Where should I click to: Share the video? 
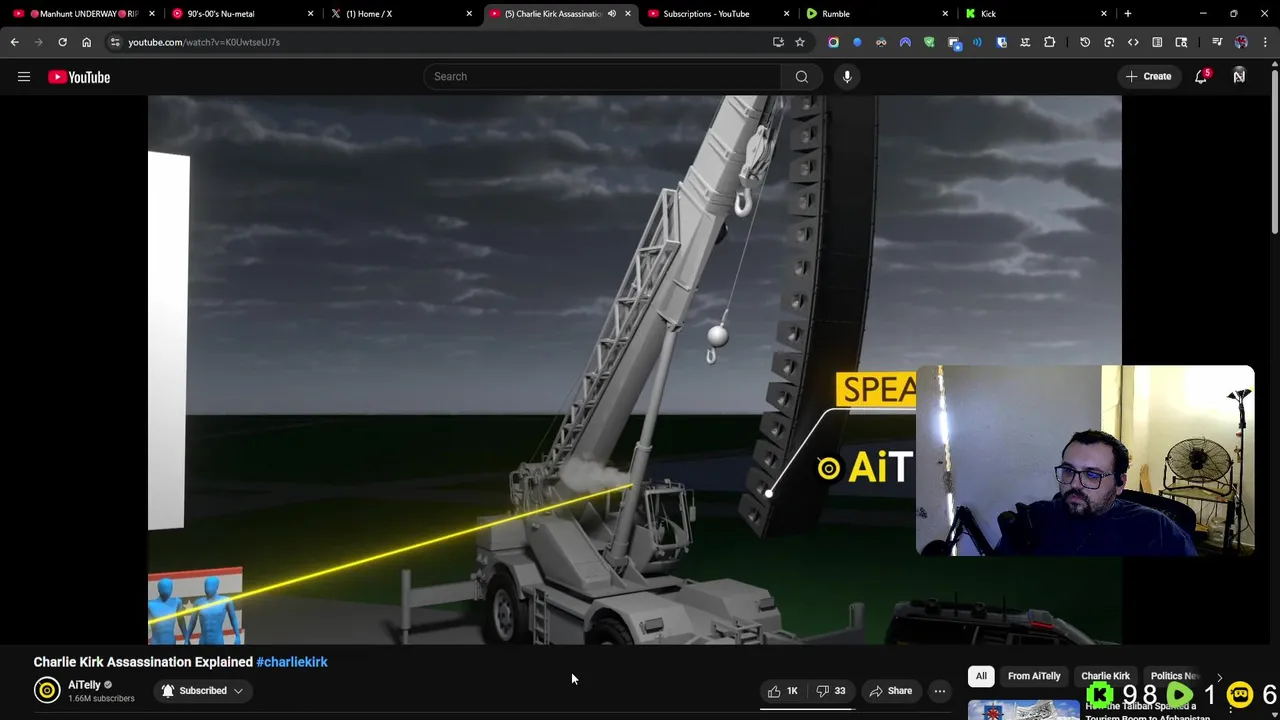890,691
